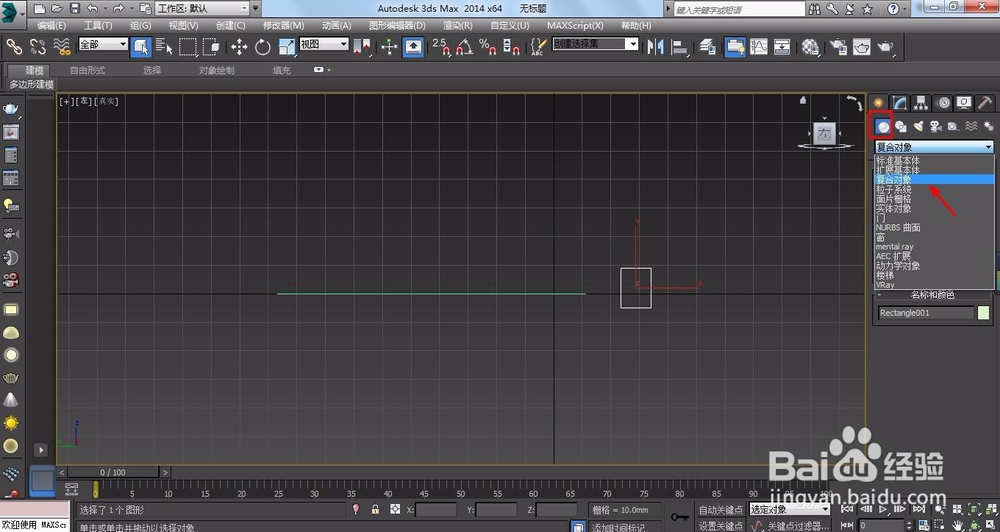Open the Layer Manager
This screenshot has height=532, width=1000.
(x=707, y=47)
